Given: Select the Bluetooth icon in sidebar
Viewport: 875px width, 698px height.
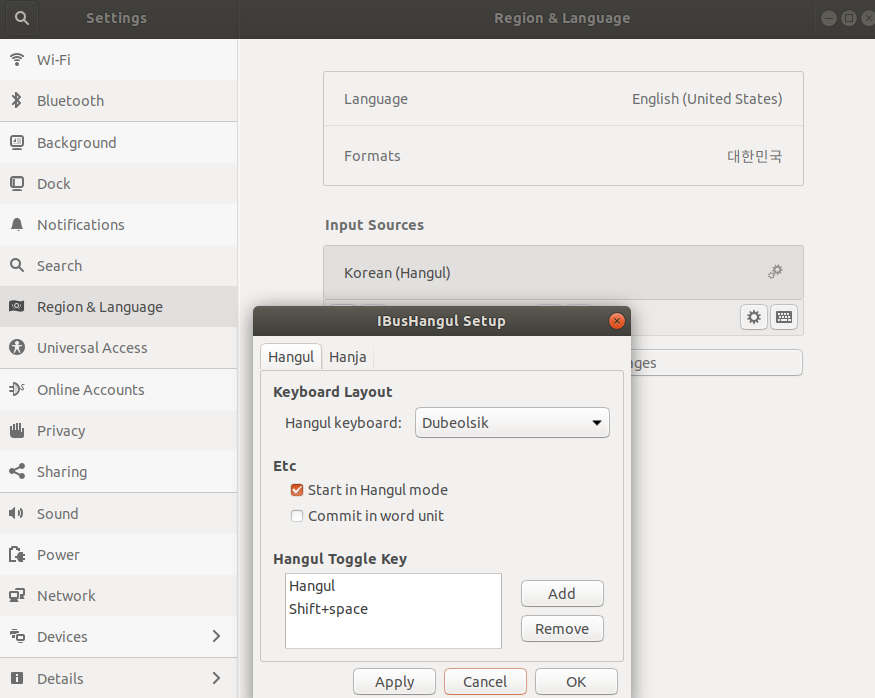Looking at the screenshot, I should [17, 100].
